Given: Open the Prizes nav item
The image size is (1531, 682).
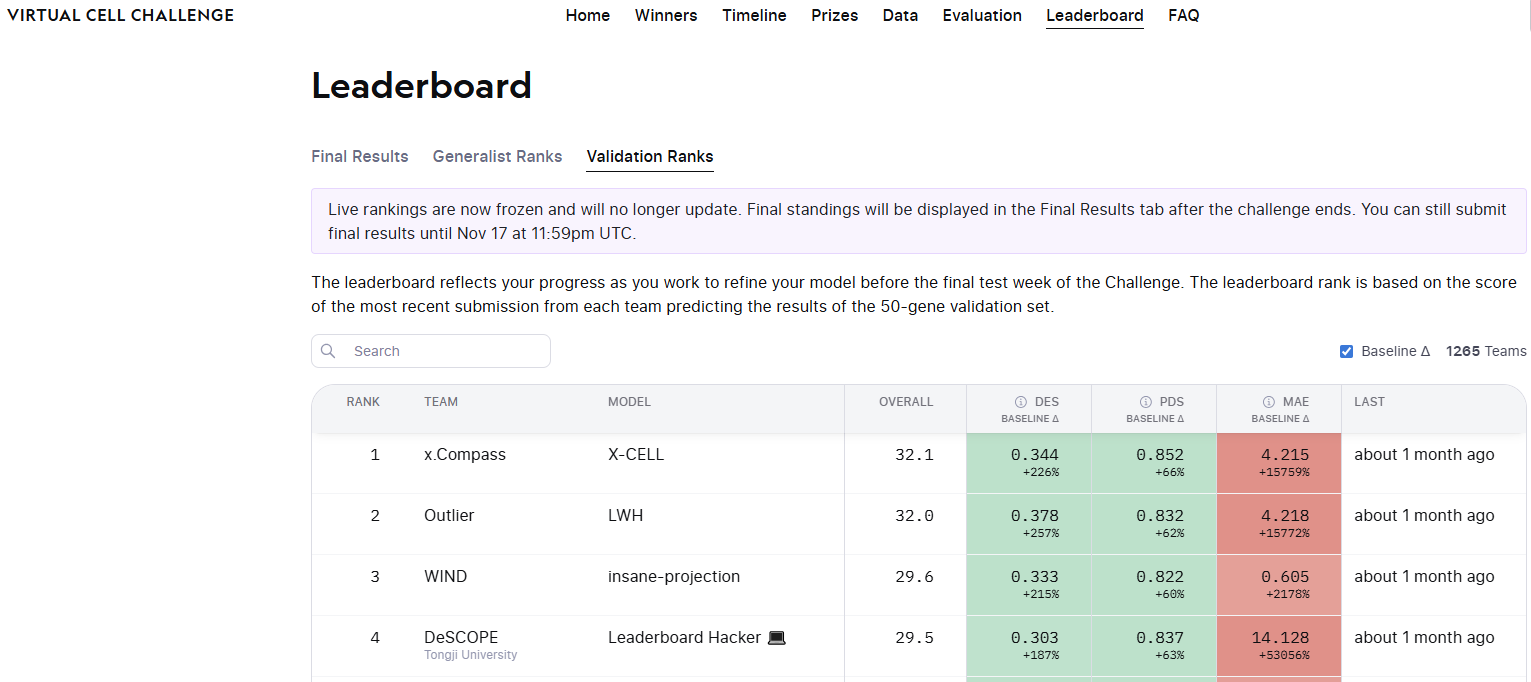Looking at the screenshot, I should (835, 16).
